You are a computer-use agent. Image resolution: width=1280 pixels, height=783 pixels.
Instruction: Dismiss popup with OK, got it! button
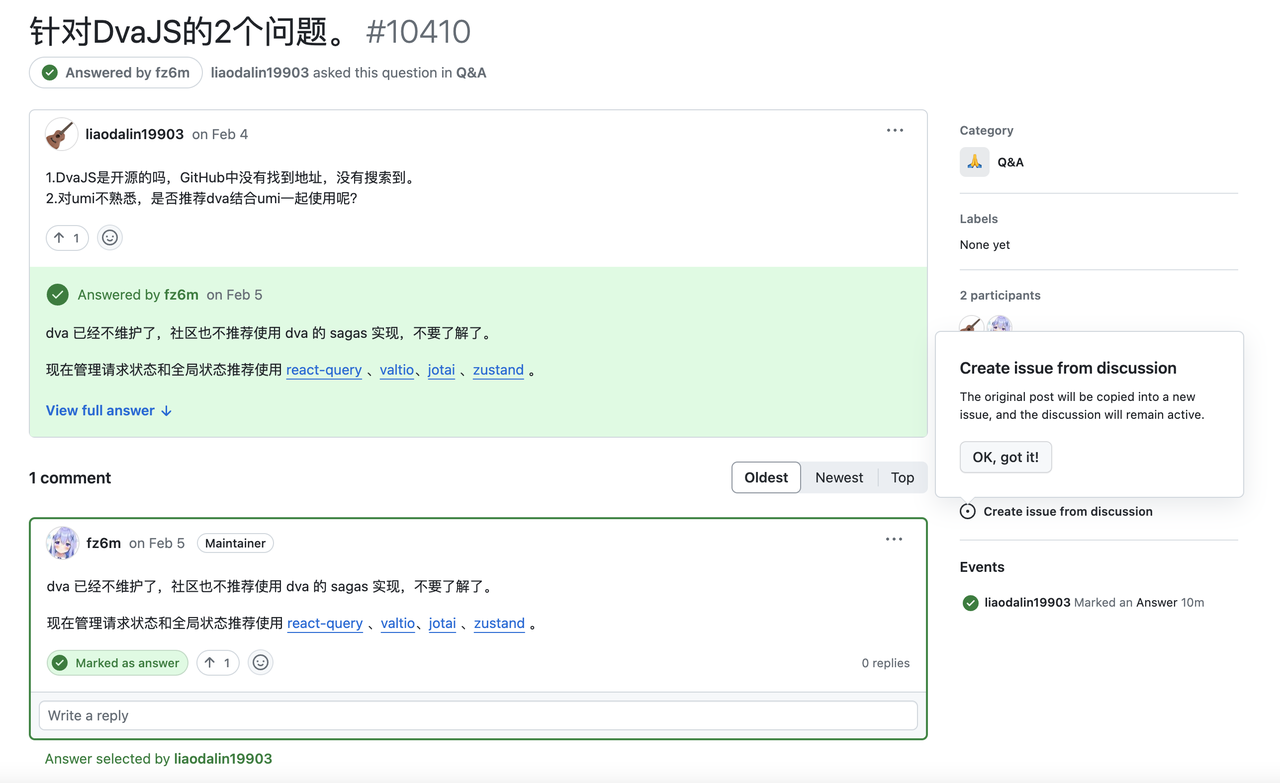(1005, 457)
